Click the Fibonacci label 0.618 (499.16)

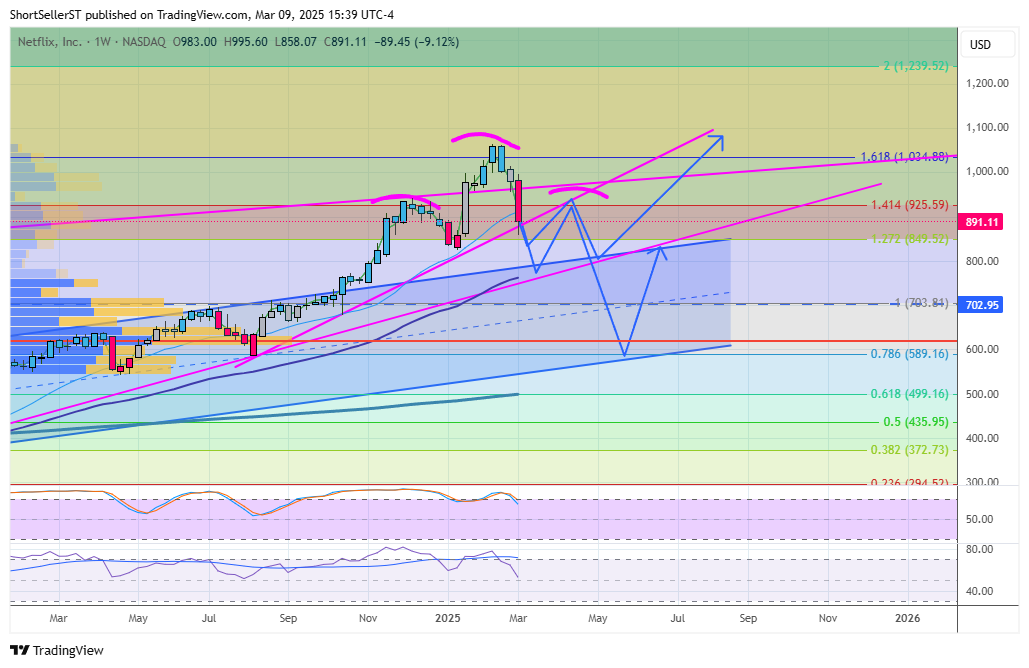(910, 394)
